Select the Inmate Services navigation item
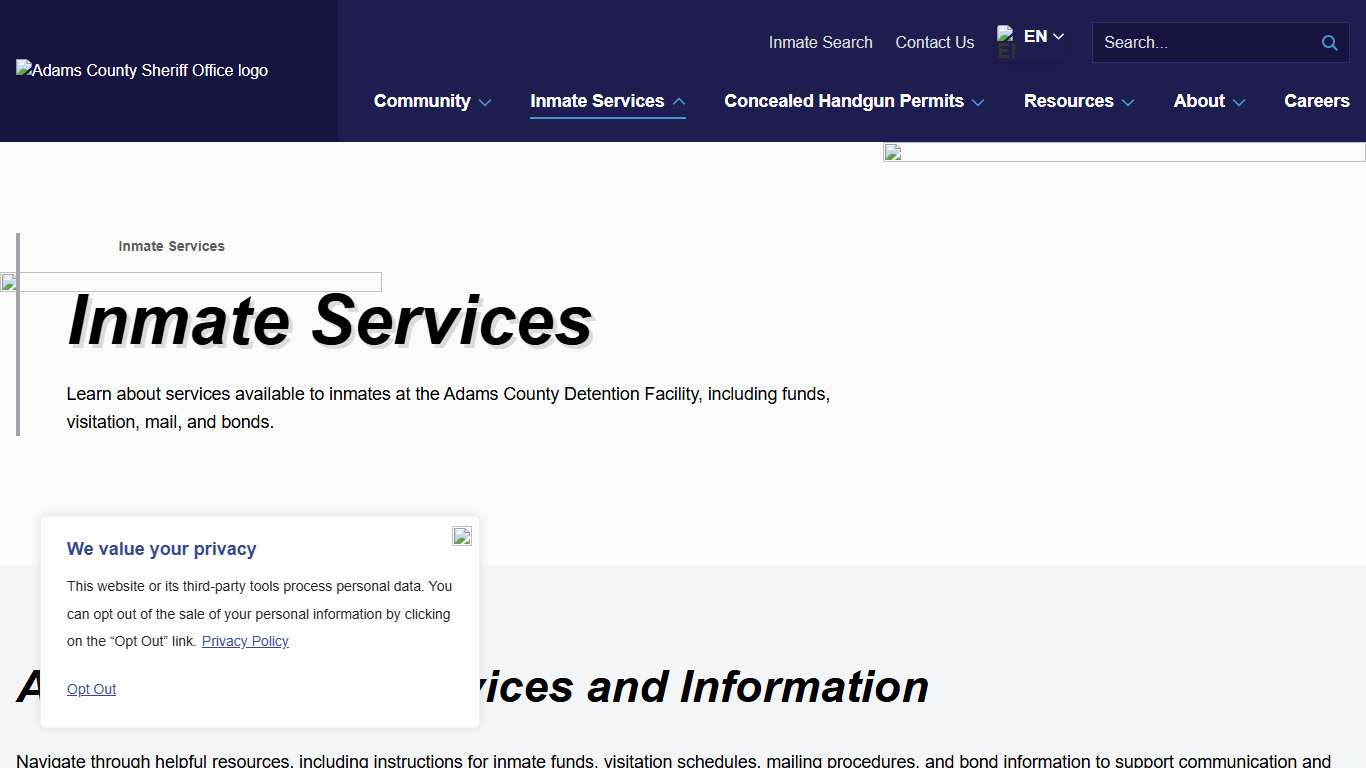Image resolution: width=1366 pixels, height=768 pixels. click(597, 101)
